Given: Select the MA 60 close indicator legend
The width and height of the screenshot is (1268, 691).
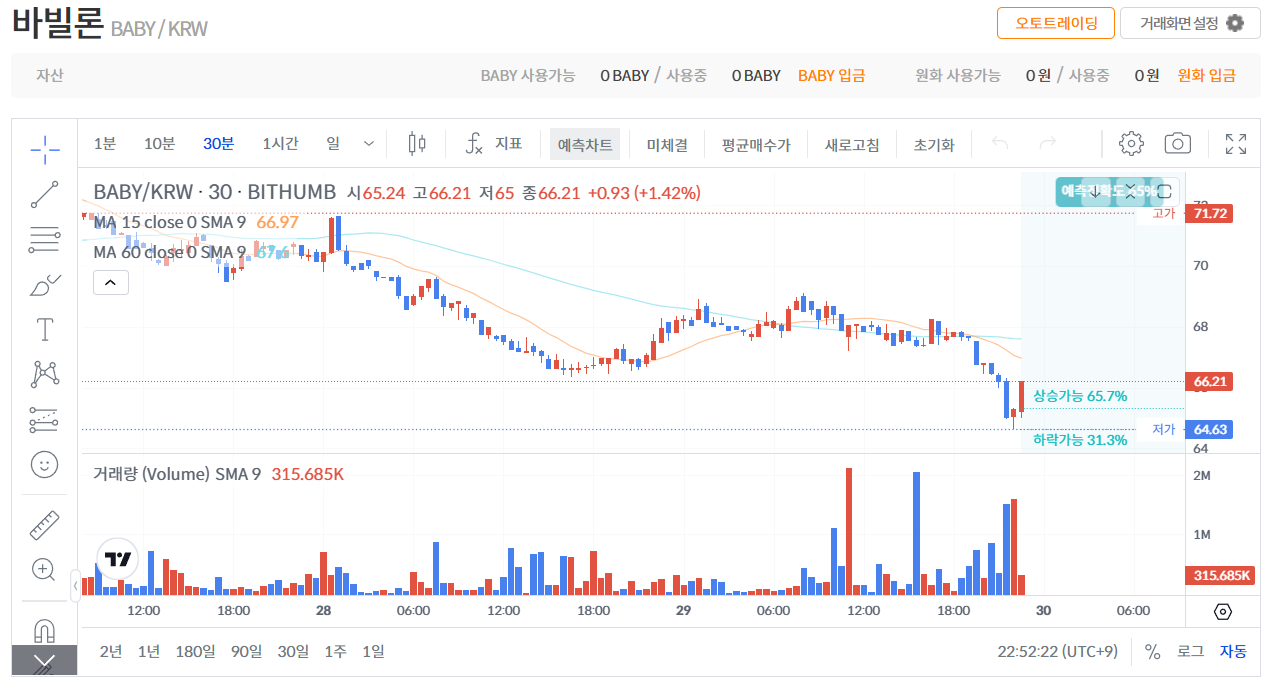Looking at the screenshot, I should 170,252.
